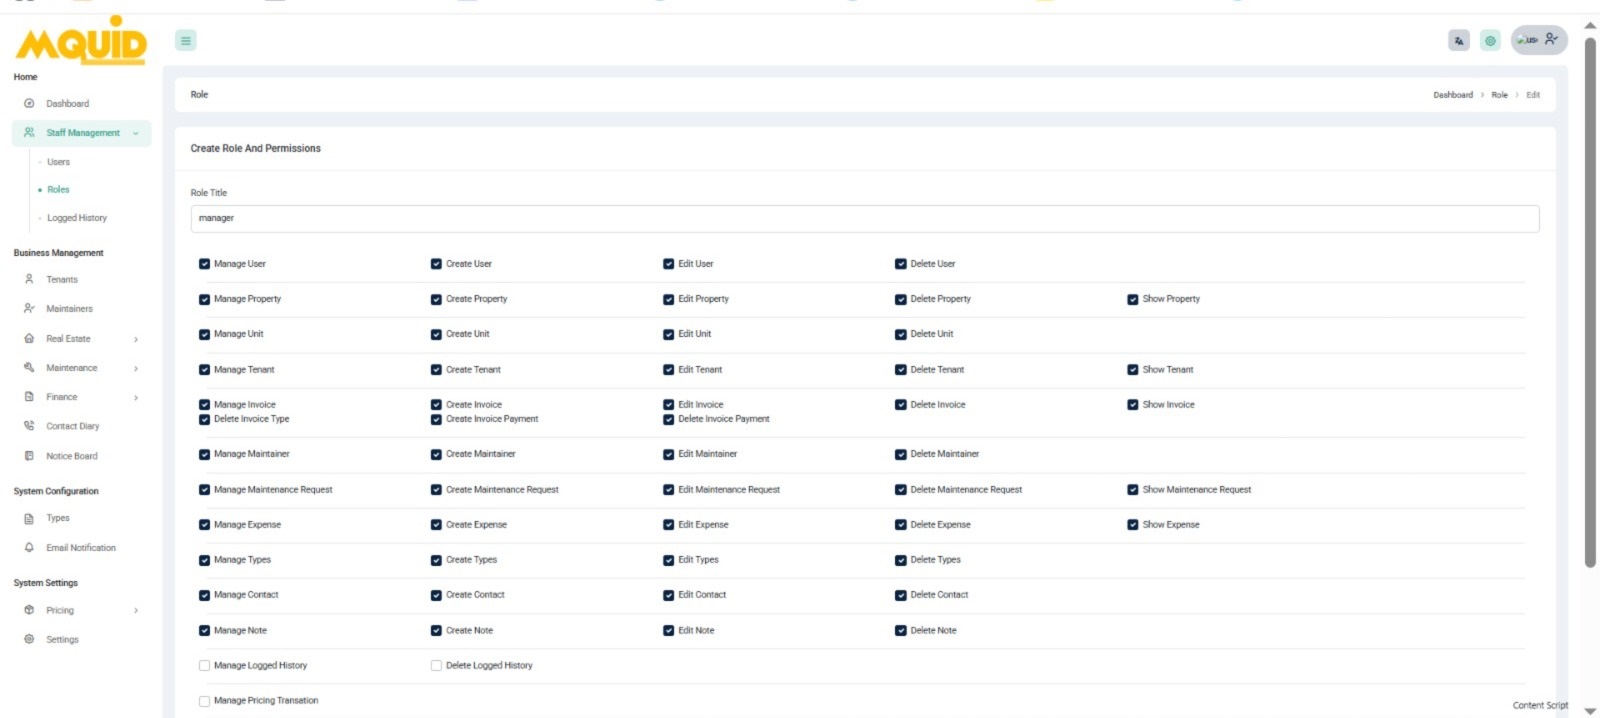
Task: Click the System Configuration section label
Action: (x=56, y=491)
